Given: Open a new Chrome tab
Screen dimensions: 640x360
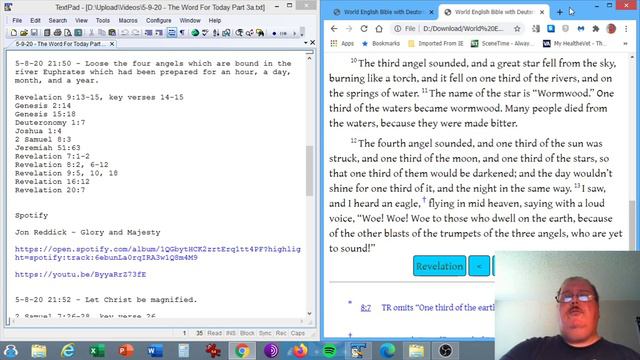Looking at the screenshot, I should pyautogui.click(x=560, y=12).
